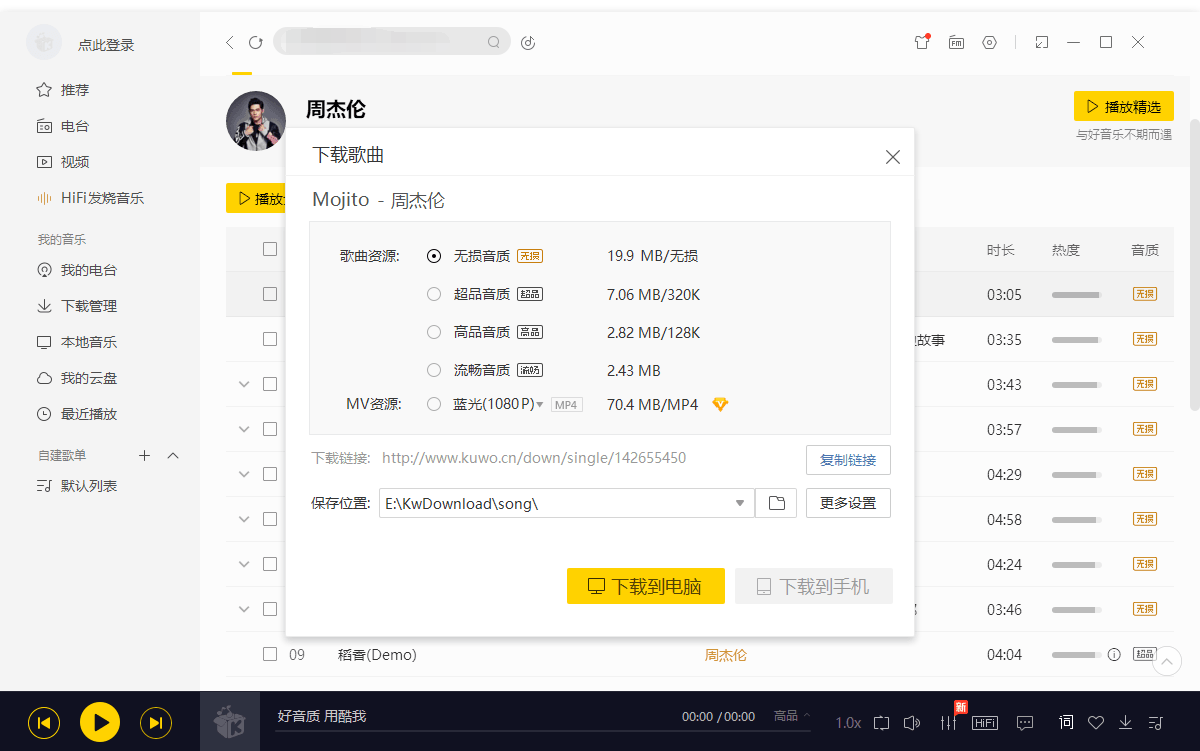1200x751 pixels.
Task: Switch to 本地音乐 in the sidebar
Action: click(x=70, y=341)
